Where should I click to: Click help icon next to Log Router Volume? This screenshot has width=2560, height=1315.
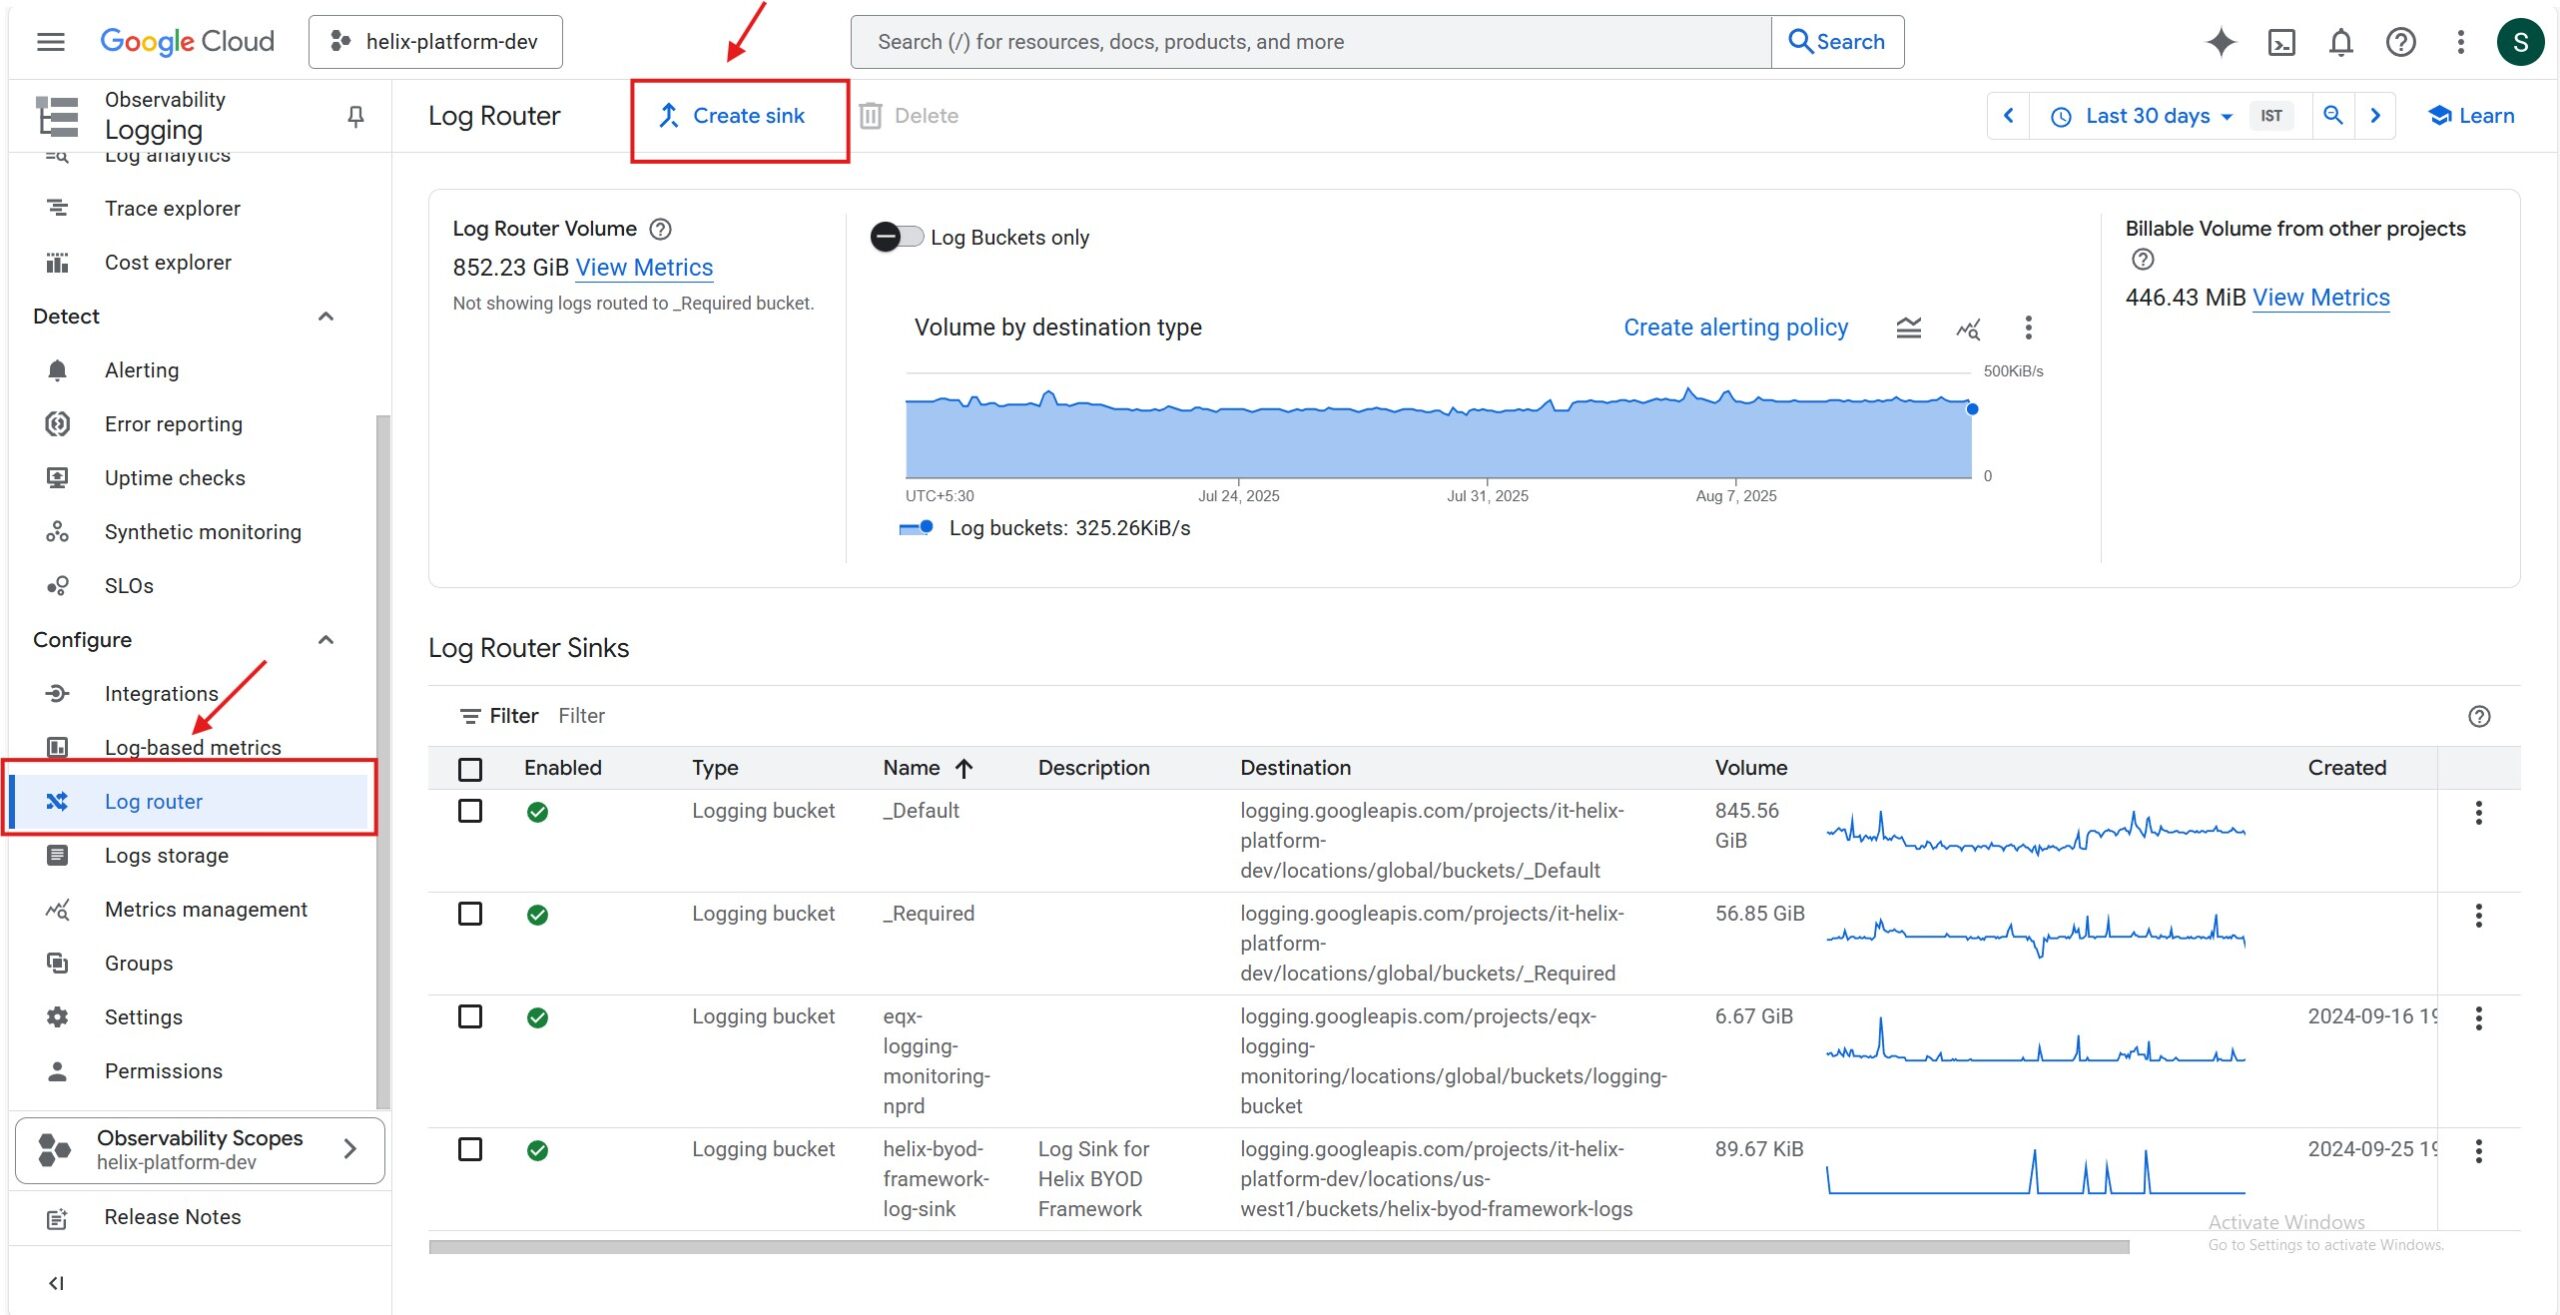click(660, 229)
